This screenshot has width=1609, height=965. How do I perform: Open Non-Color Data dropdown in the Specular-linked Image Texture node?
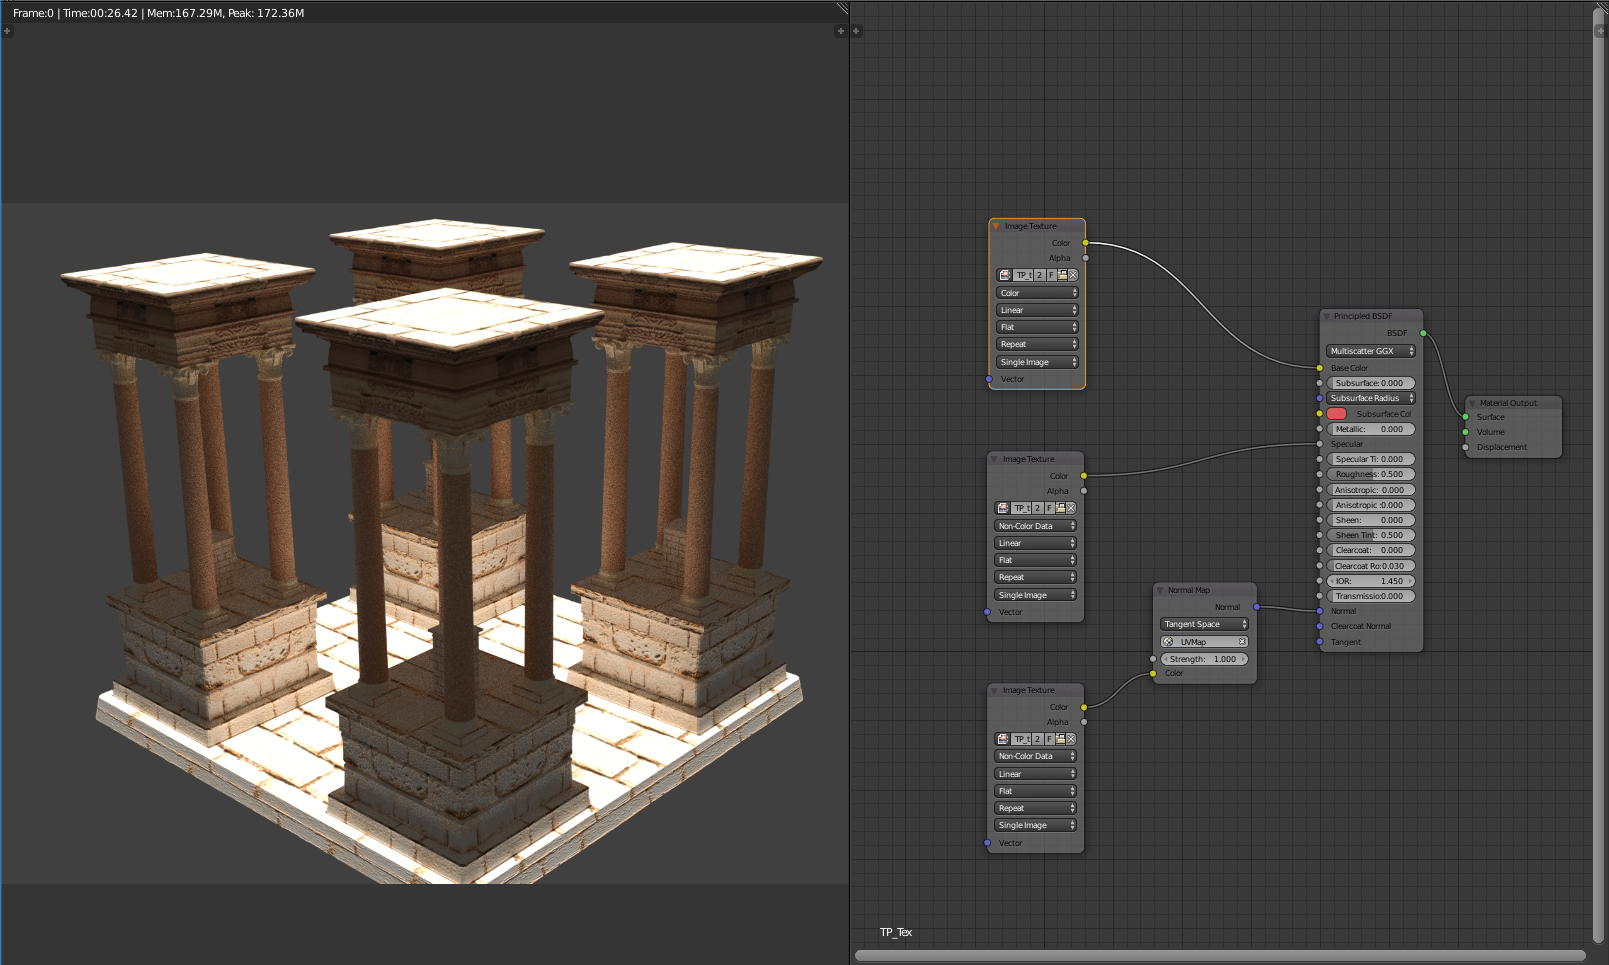click(x=1036, y=526)
